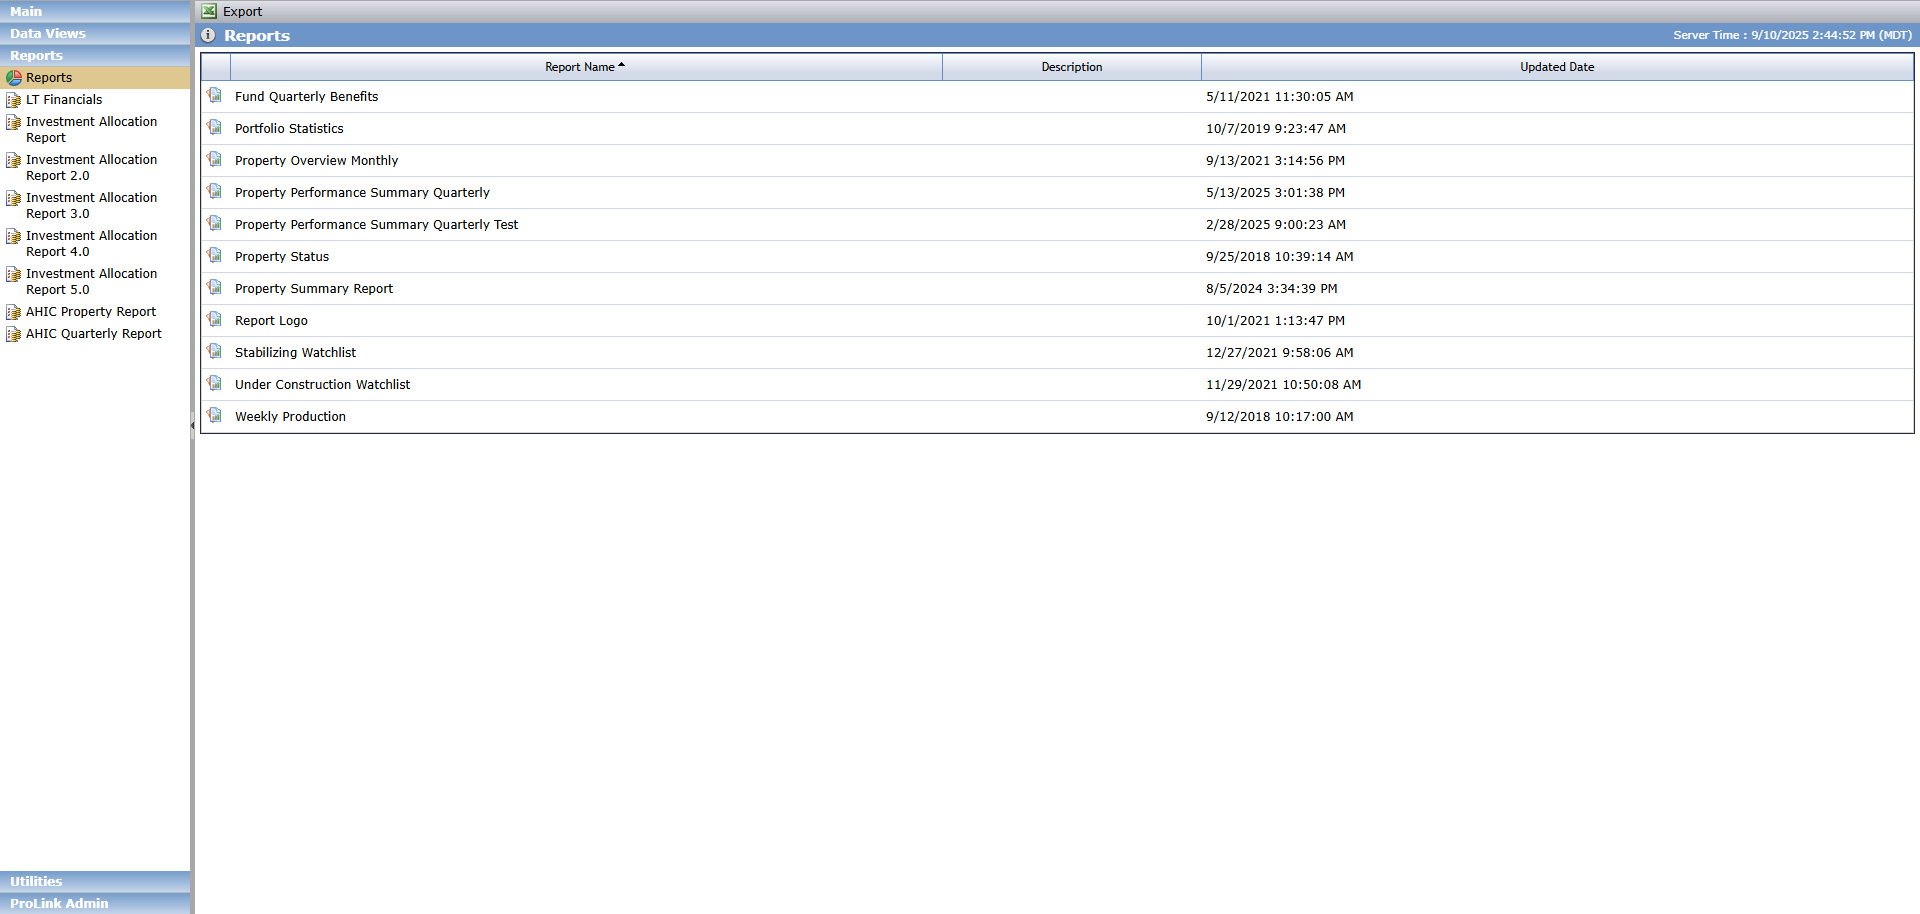Expand the Utilities sidebar section
This screenshot has width=1920, height=914.
[x=95, y=881]
